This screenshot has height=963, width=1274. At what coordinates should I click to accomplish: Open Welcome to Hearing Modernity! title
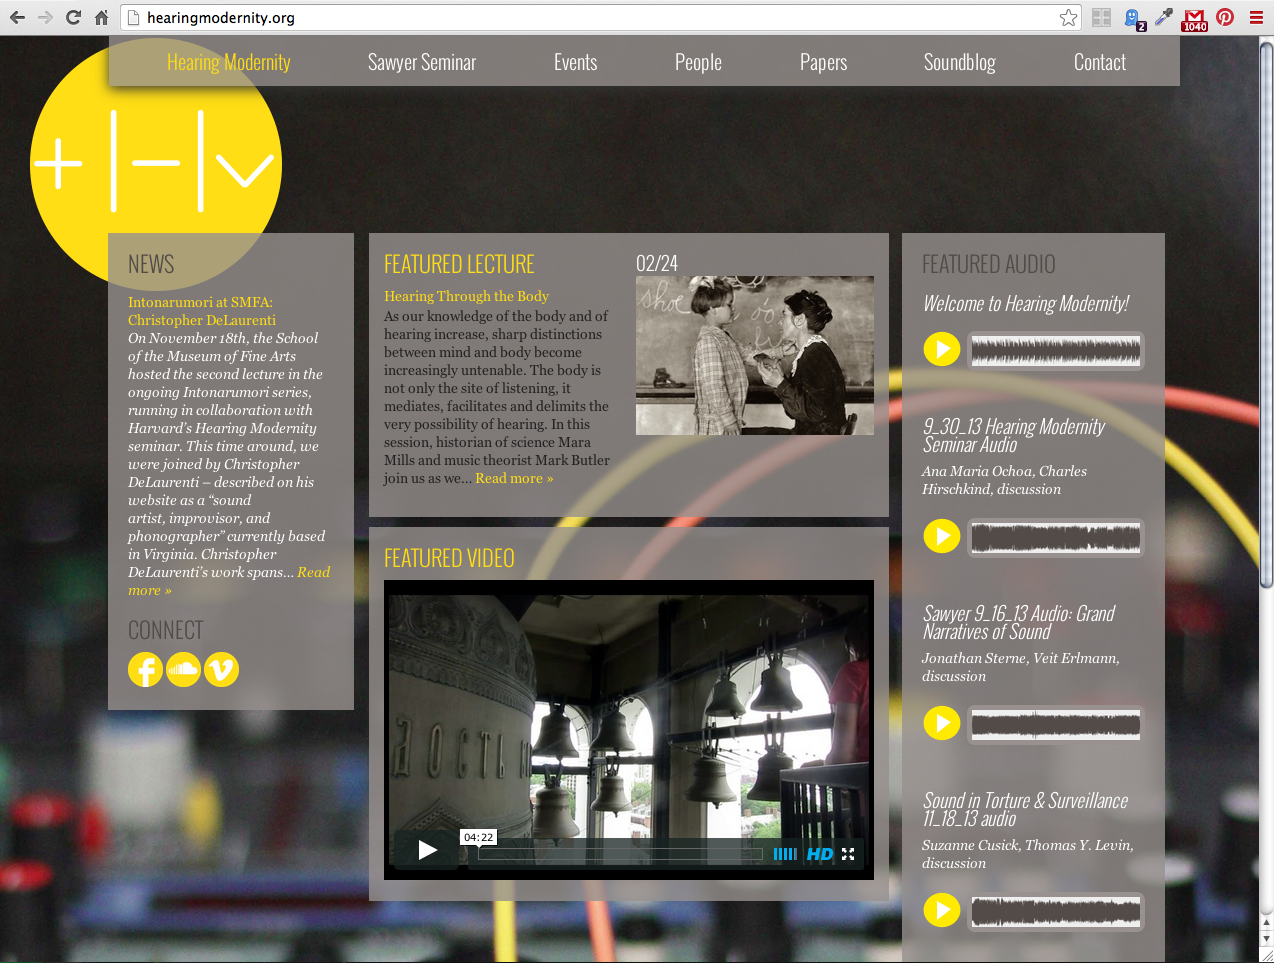[1026, 304]
